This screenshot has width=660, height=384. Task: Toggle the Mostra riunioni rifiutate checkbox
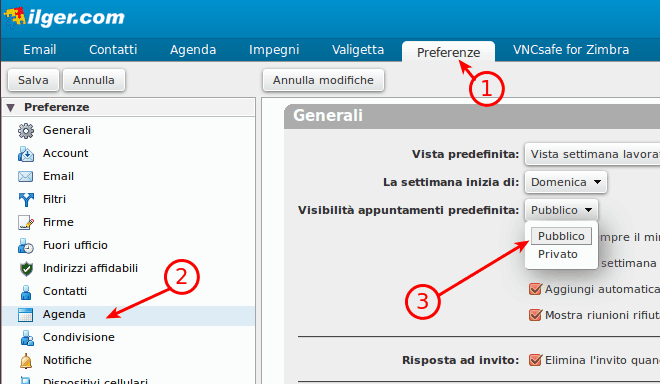tap(535, 315)
